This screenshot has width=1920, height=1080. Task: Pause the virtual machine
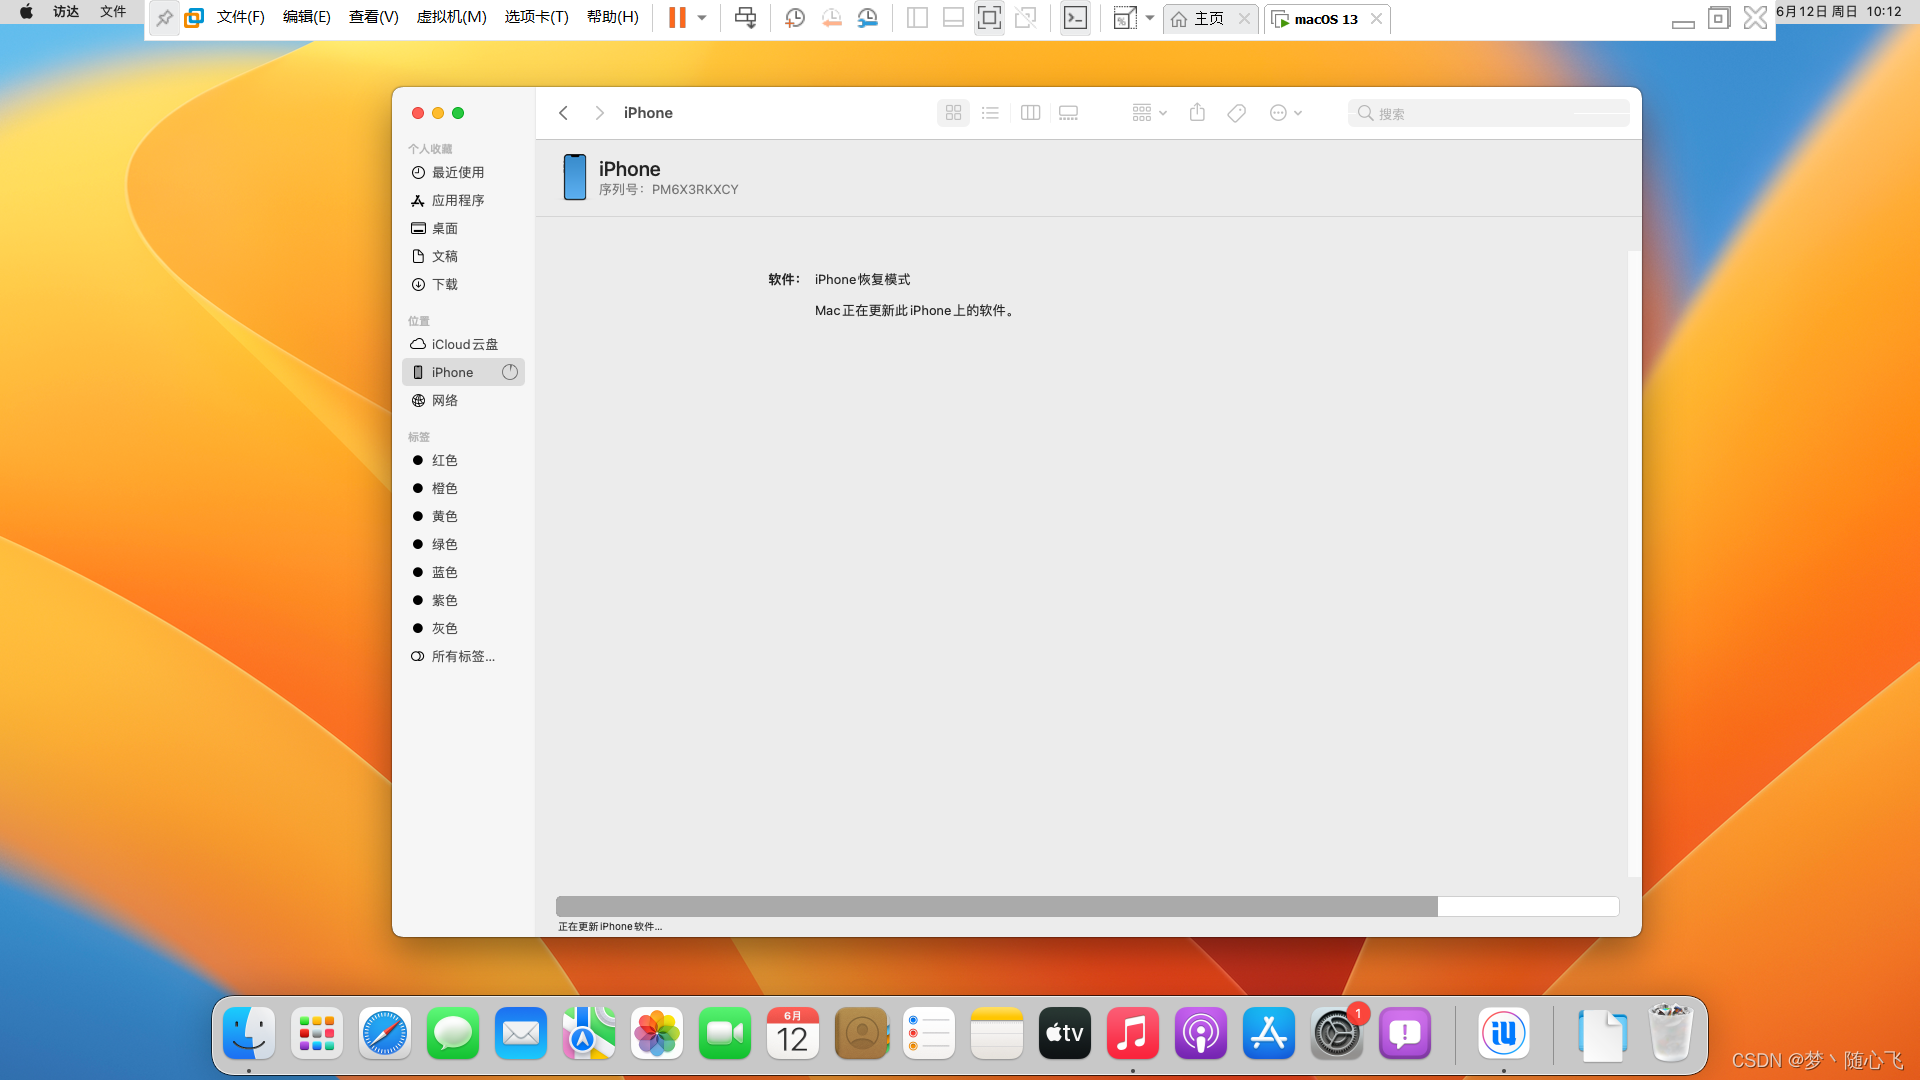point(677,18)
